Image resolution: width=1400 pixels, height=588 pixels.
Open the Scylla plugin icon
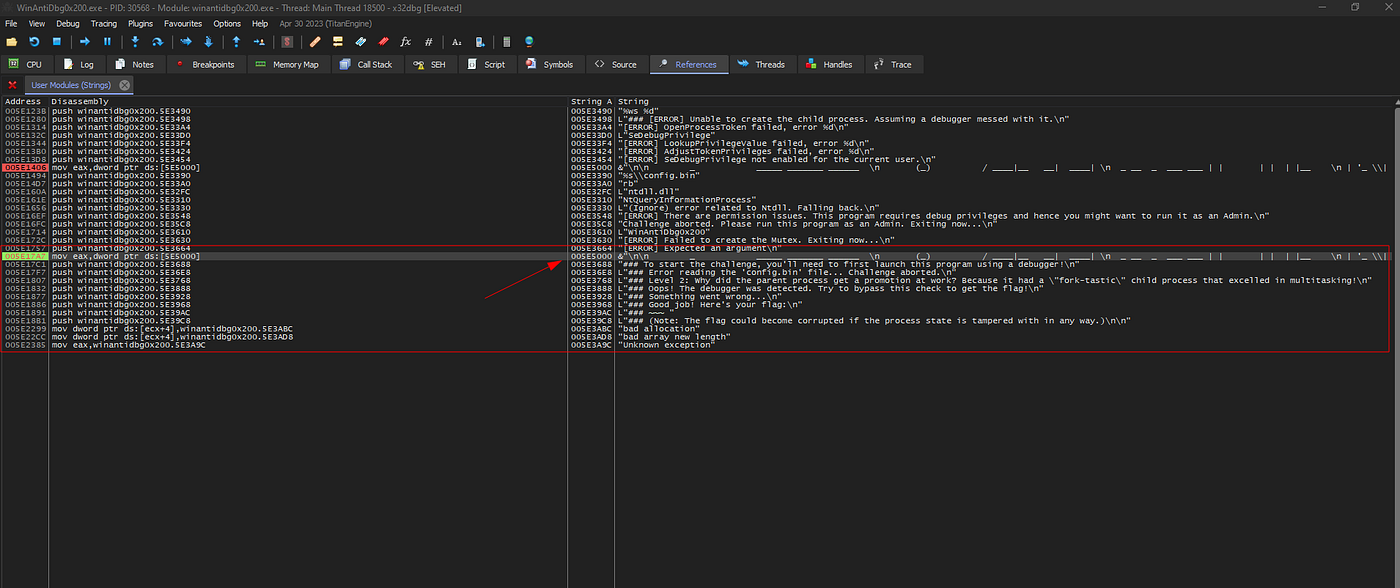tap(287, 42)
